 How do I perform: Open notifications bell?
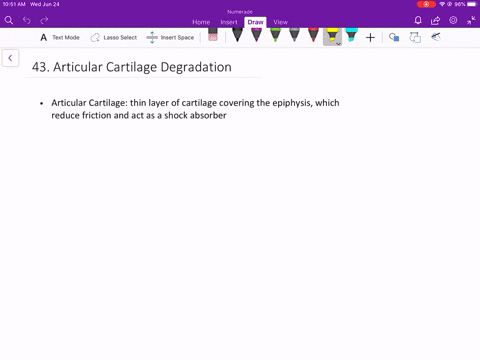click(418, 21)
